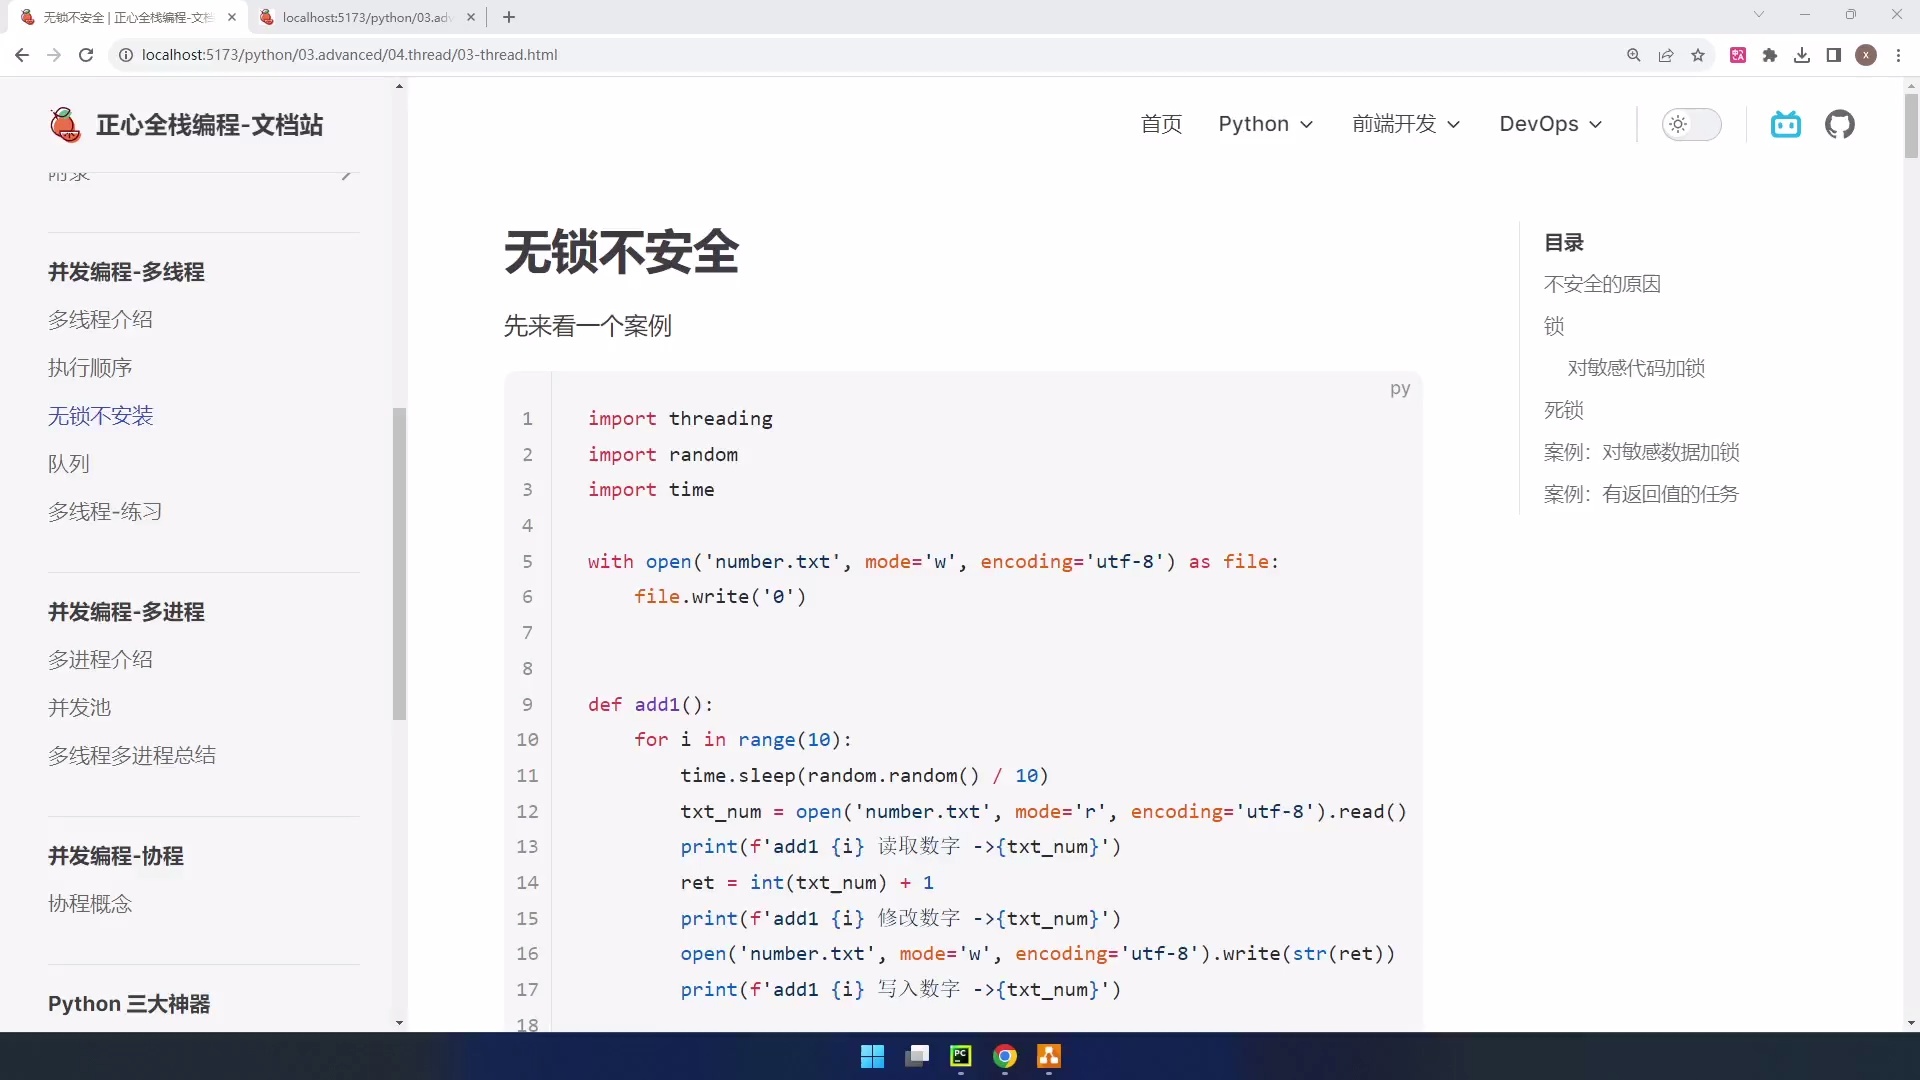Open the tab search chevron
1920x1080 pixels.
click(x=1759, y=15)
